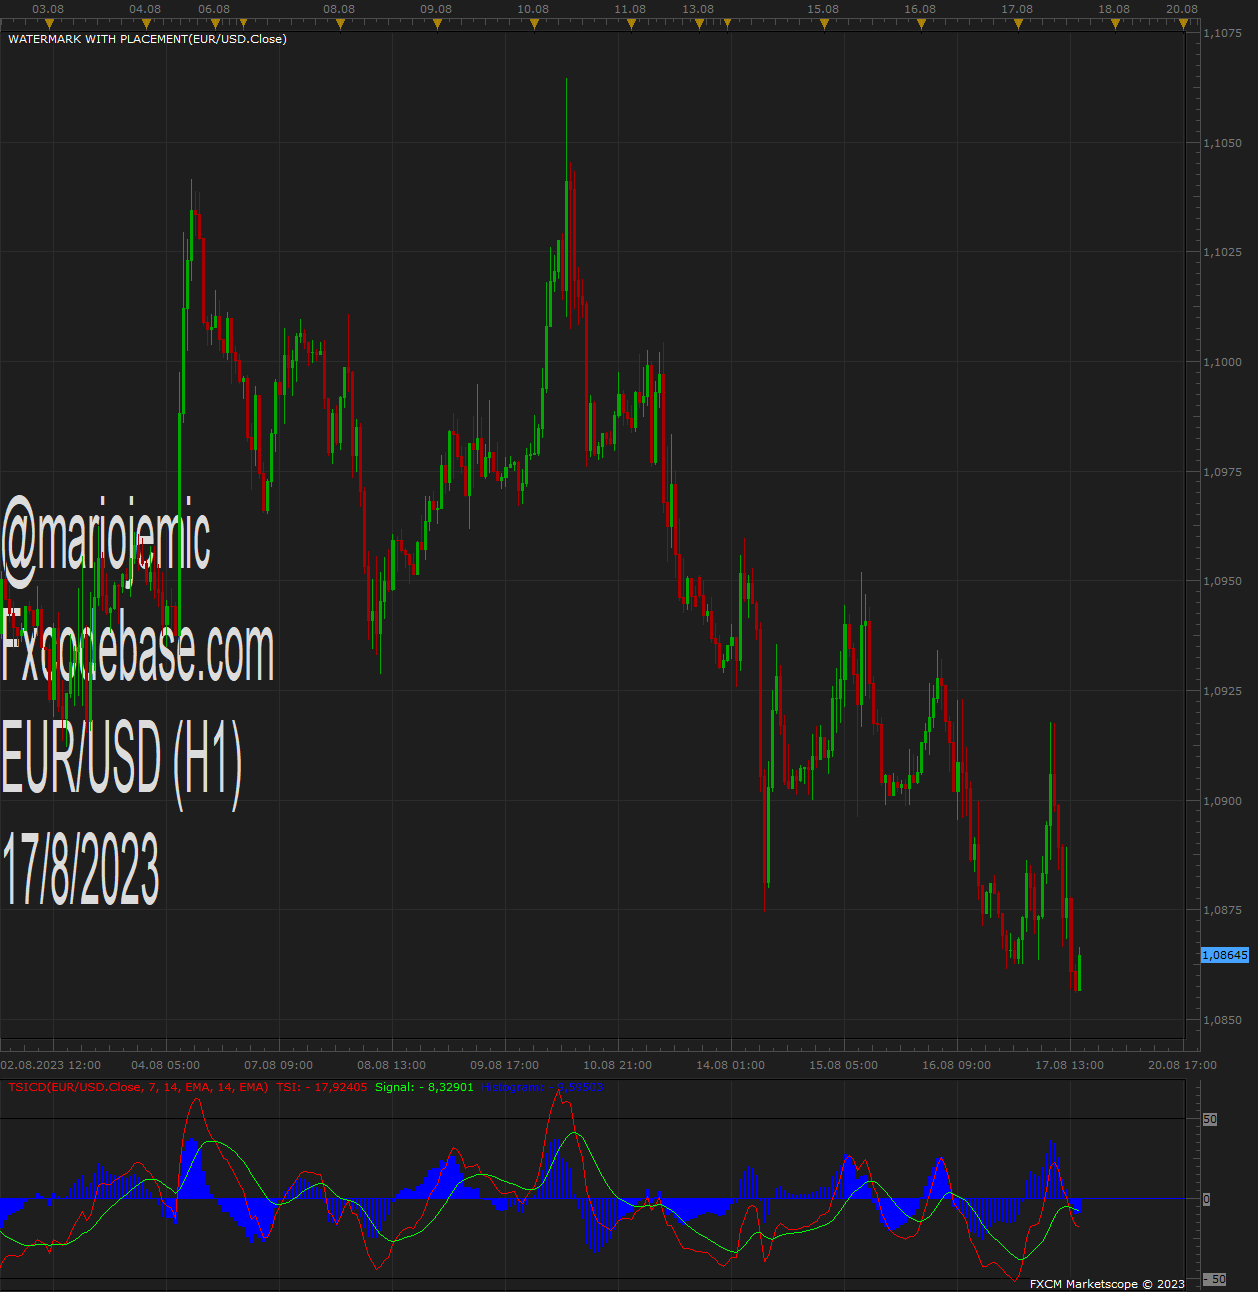Click the 18.08 day marker triangle
Image resolution: width=1258 pixels, height=1292 pixels.
click(x=1116, y=23)
